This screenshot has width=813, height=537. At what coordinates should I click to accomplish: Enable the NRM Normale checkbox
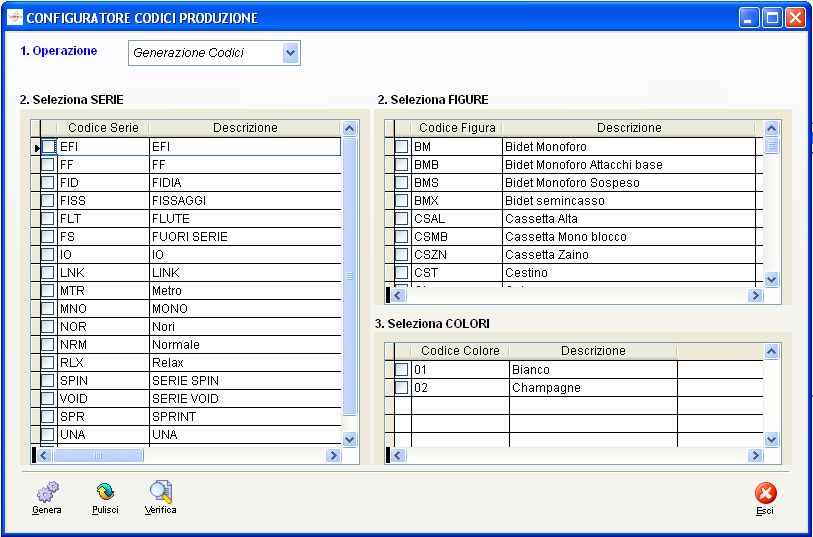(x=48, y=345)
